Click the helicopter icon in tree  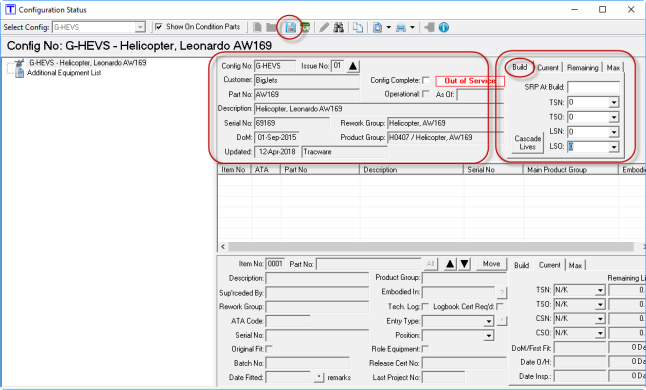19,63
